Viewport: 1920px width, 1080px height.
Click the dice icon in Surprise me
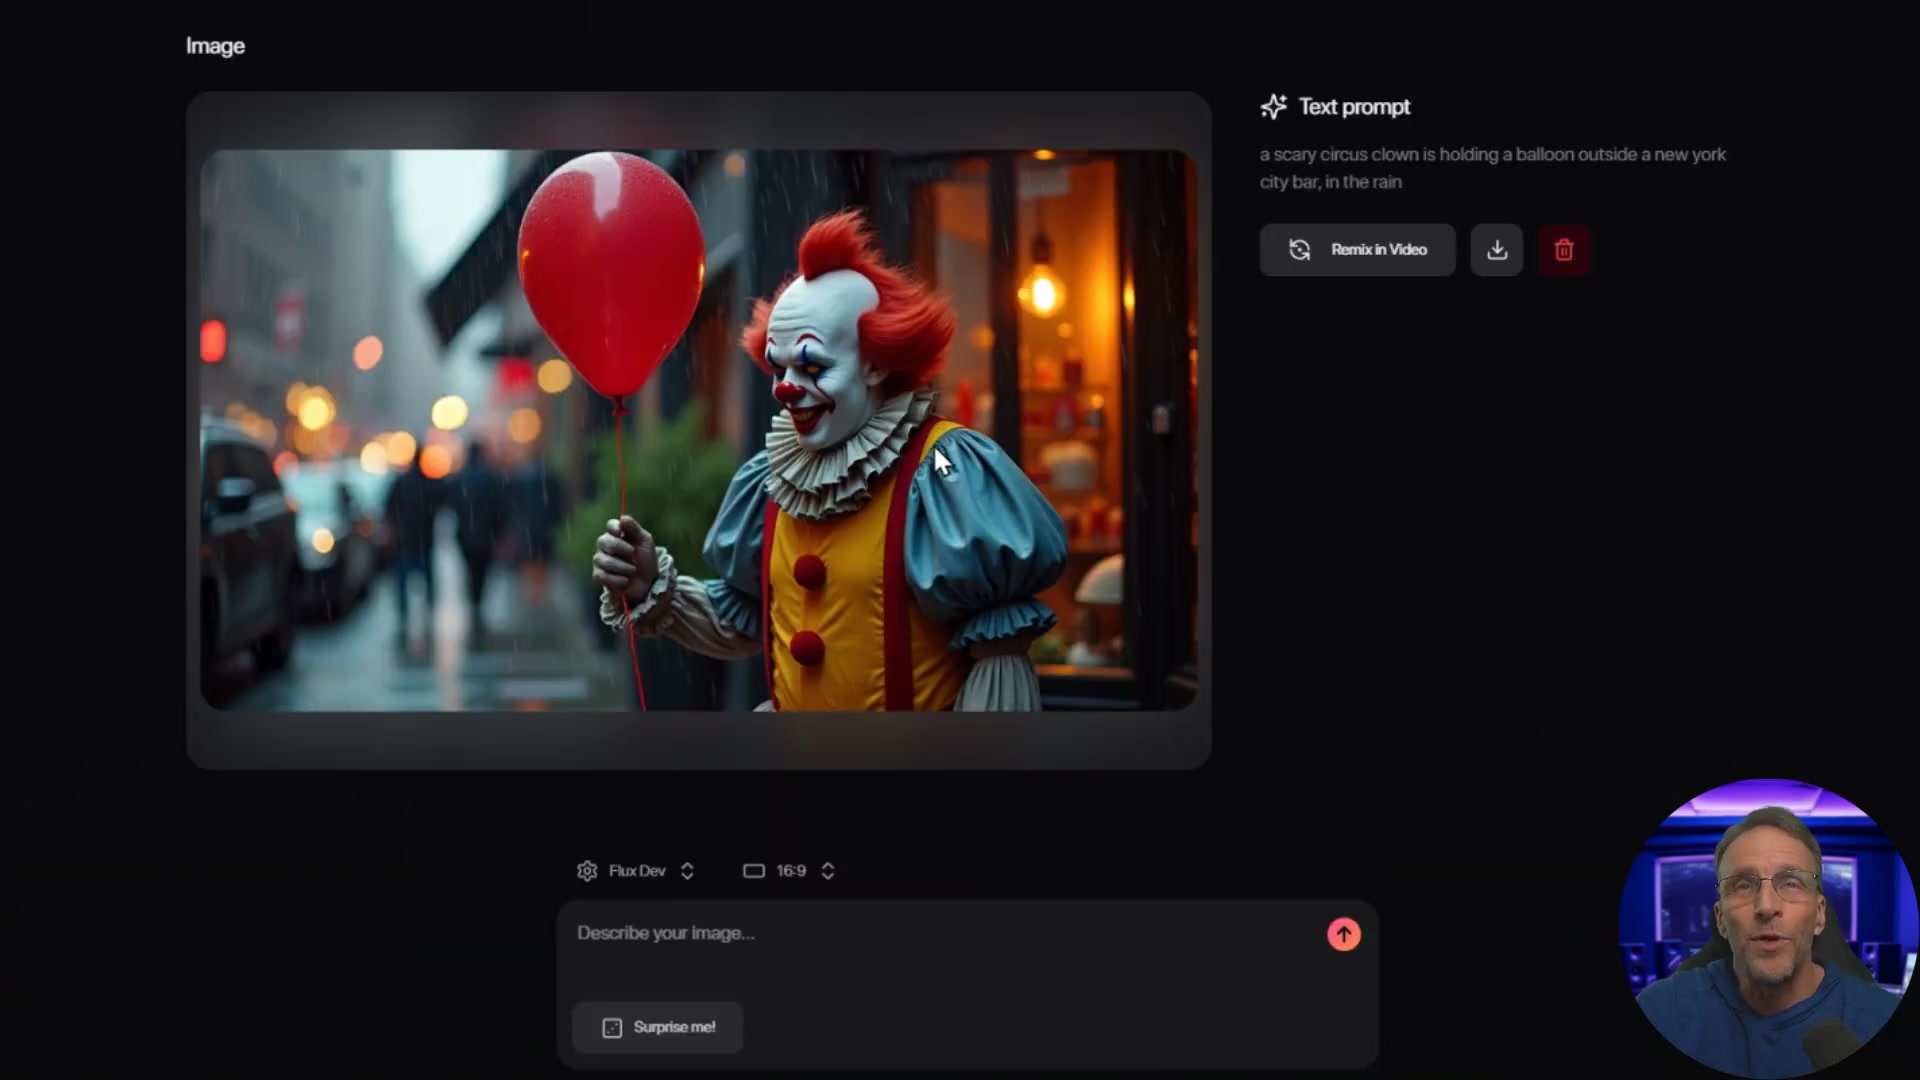point(612,1028)
